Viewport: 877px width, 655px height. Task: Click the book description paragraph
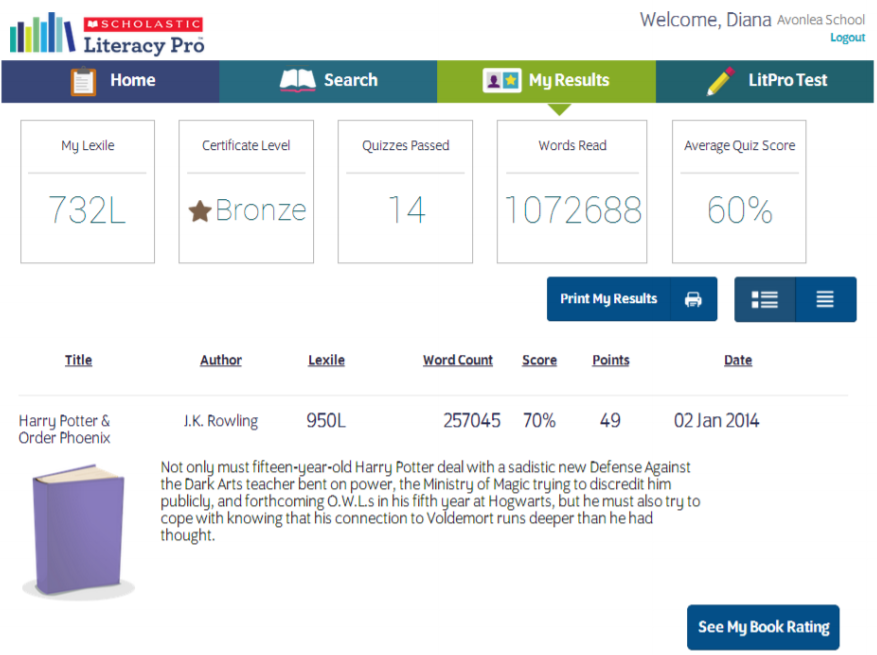430,501
